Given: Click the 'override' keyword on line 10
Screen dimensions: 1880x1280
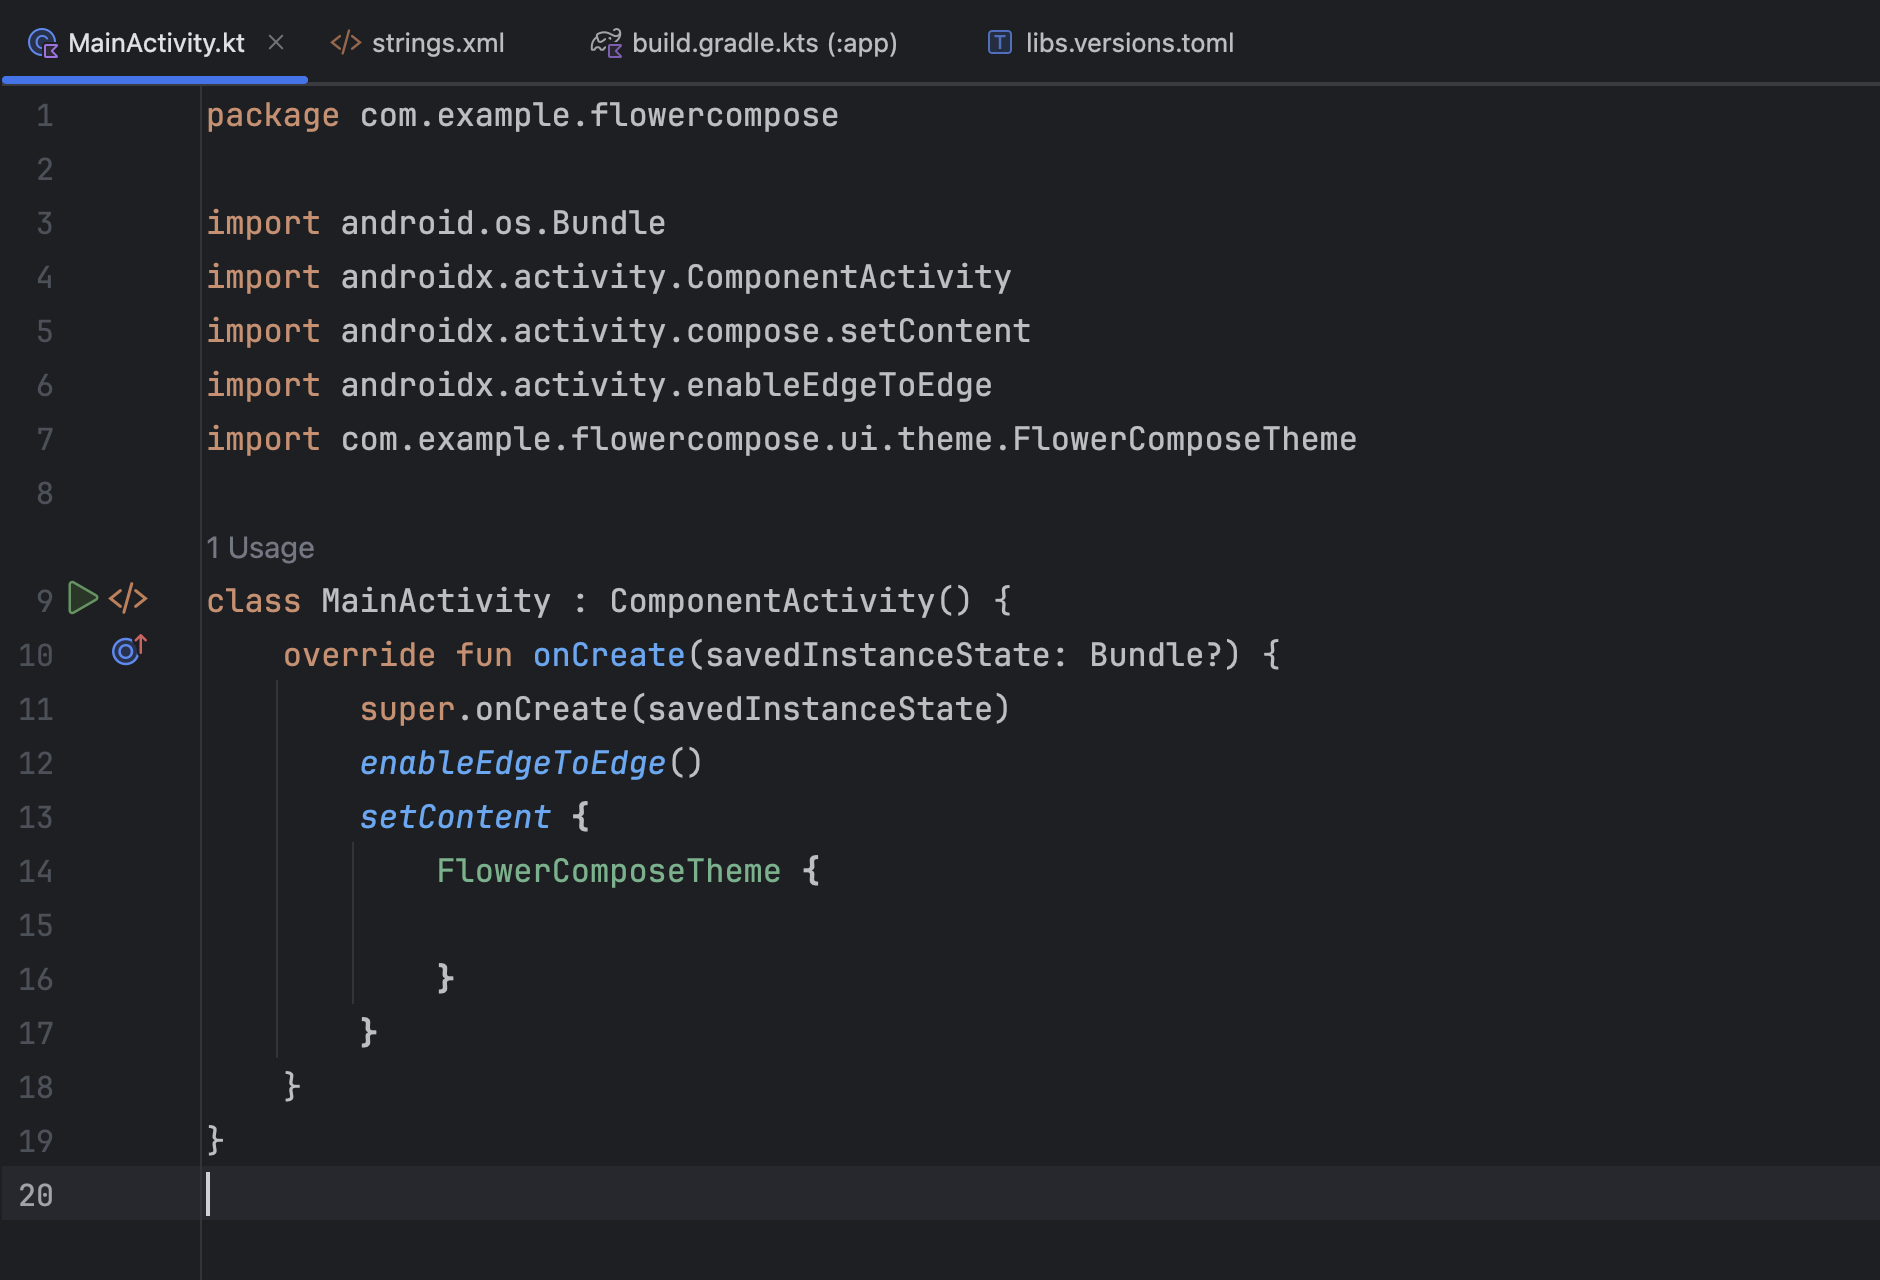Looking at the screenshot, I should tap(359, 655).
